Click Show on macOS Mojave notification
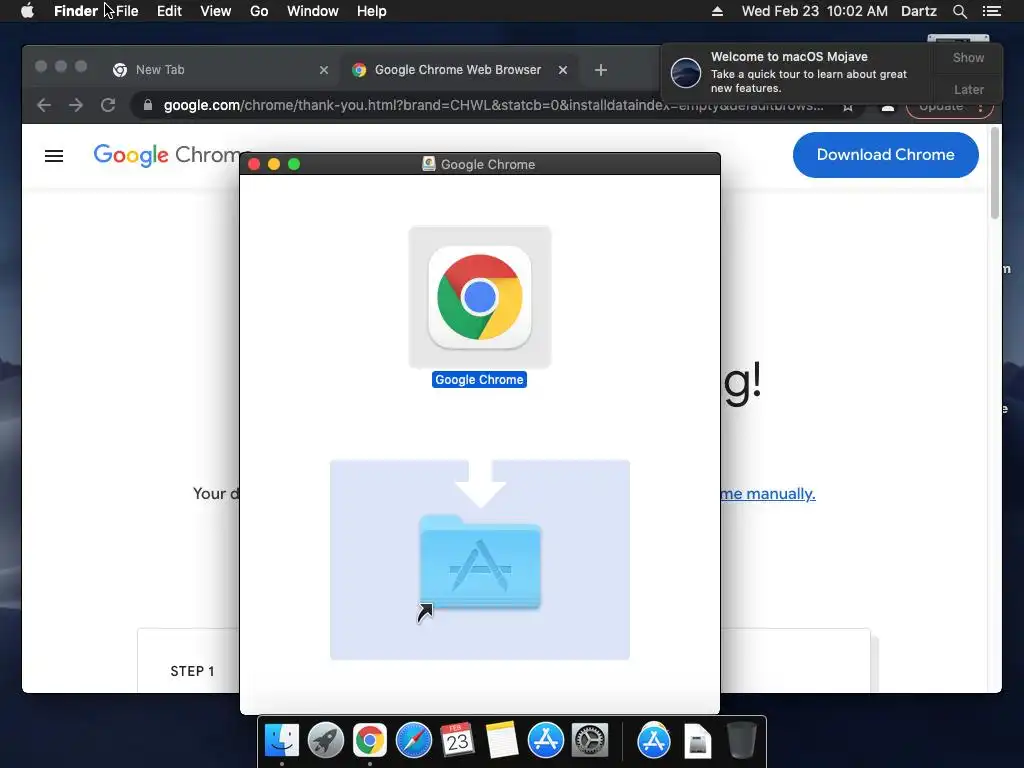 click(x=968, y=57)
